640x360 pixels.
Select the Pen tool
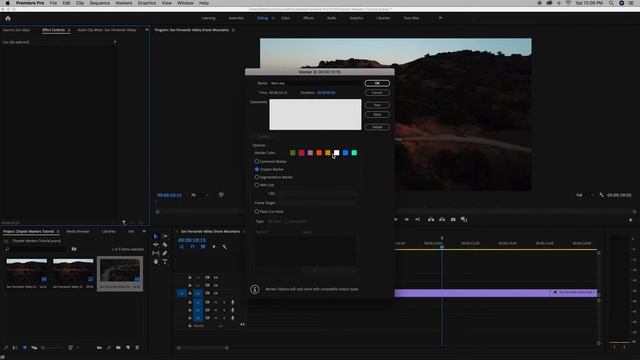165,253
